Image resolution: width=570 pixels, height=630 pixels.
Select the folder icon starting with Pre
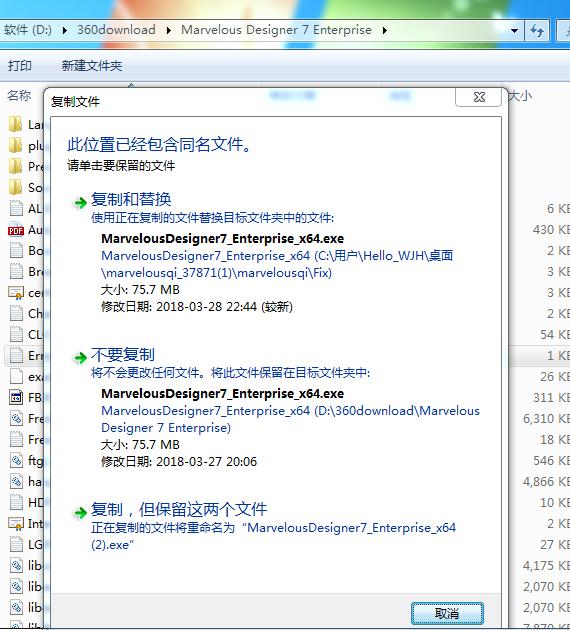click(x=16, y=166)
